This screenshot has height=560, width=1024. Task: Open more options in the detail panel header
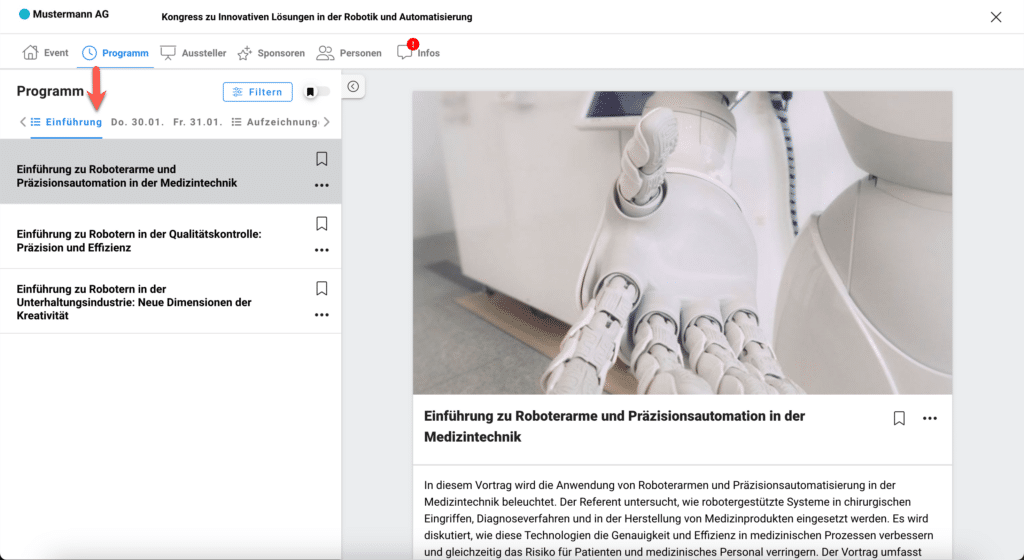click(930, 418)
